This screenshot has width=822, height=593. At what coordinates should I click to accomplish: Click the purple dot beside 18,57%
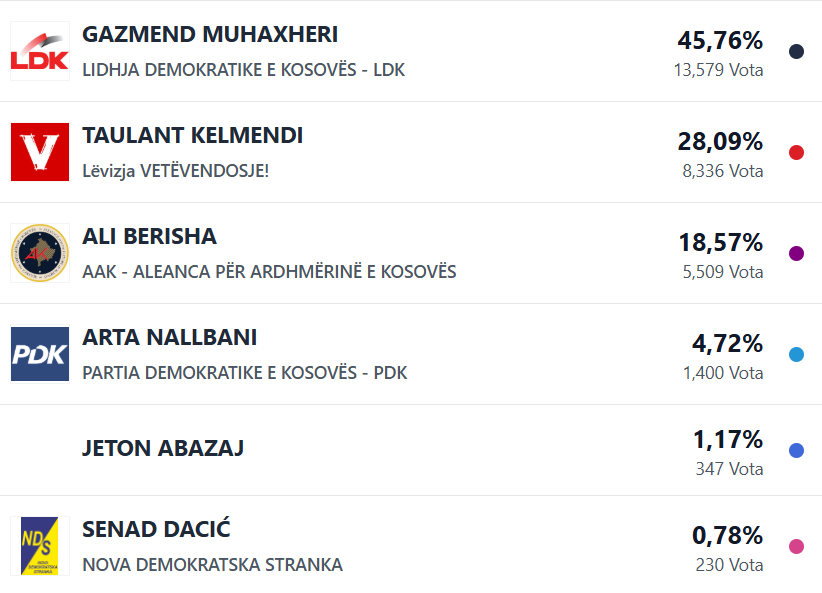796,254
